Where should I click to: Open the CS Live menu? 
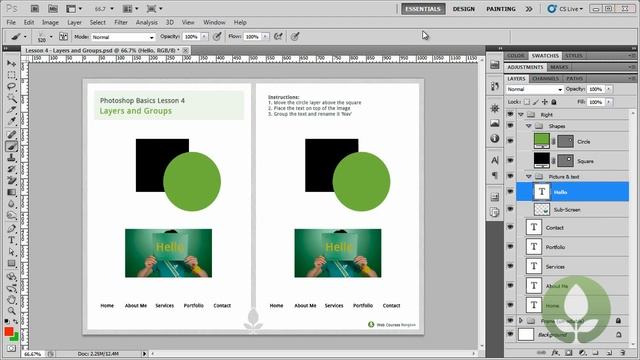566,9
